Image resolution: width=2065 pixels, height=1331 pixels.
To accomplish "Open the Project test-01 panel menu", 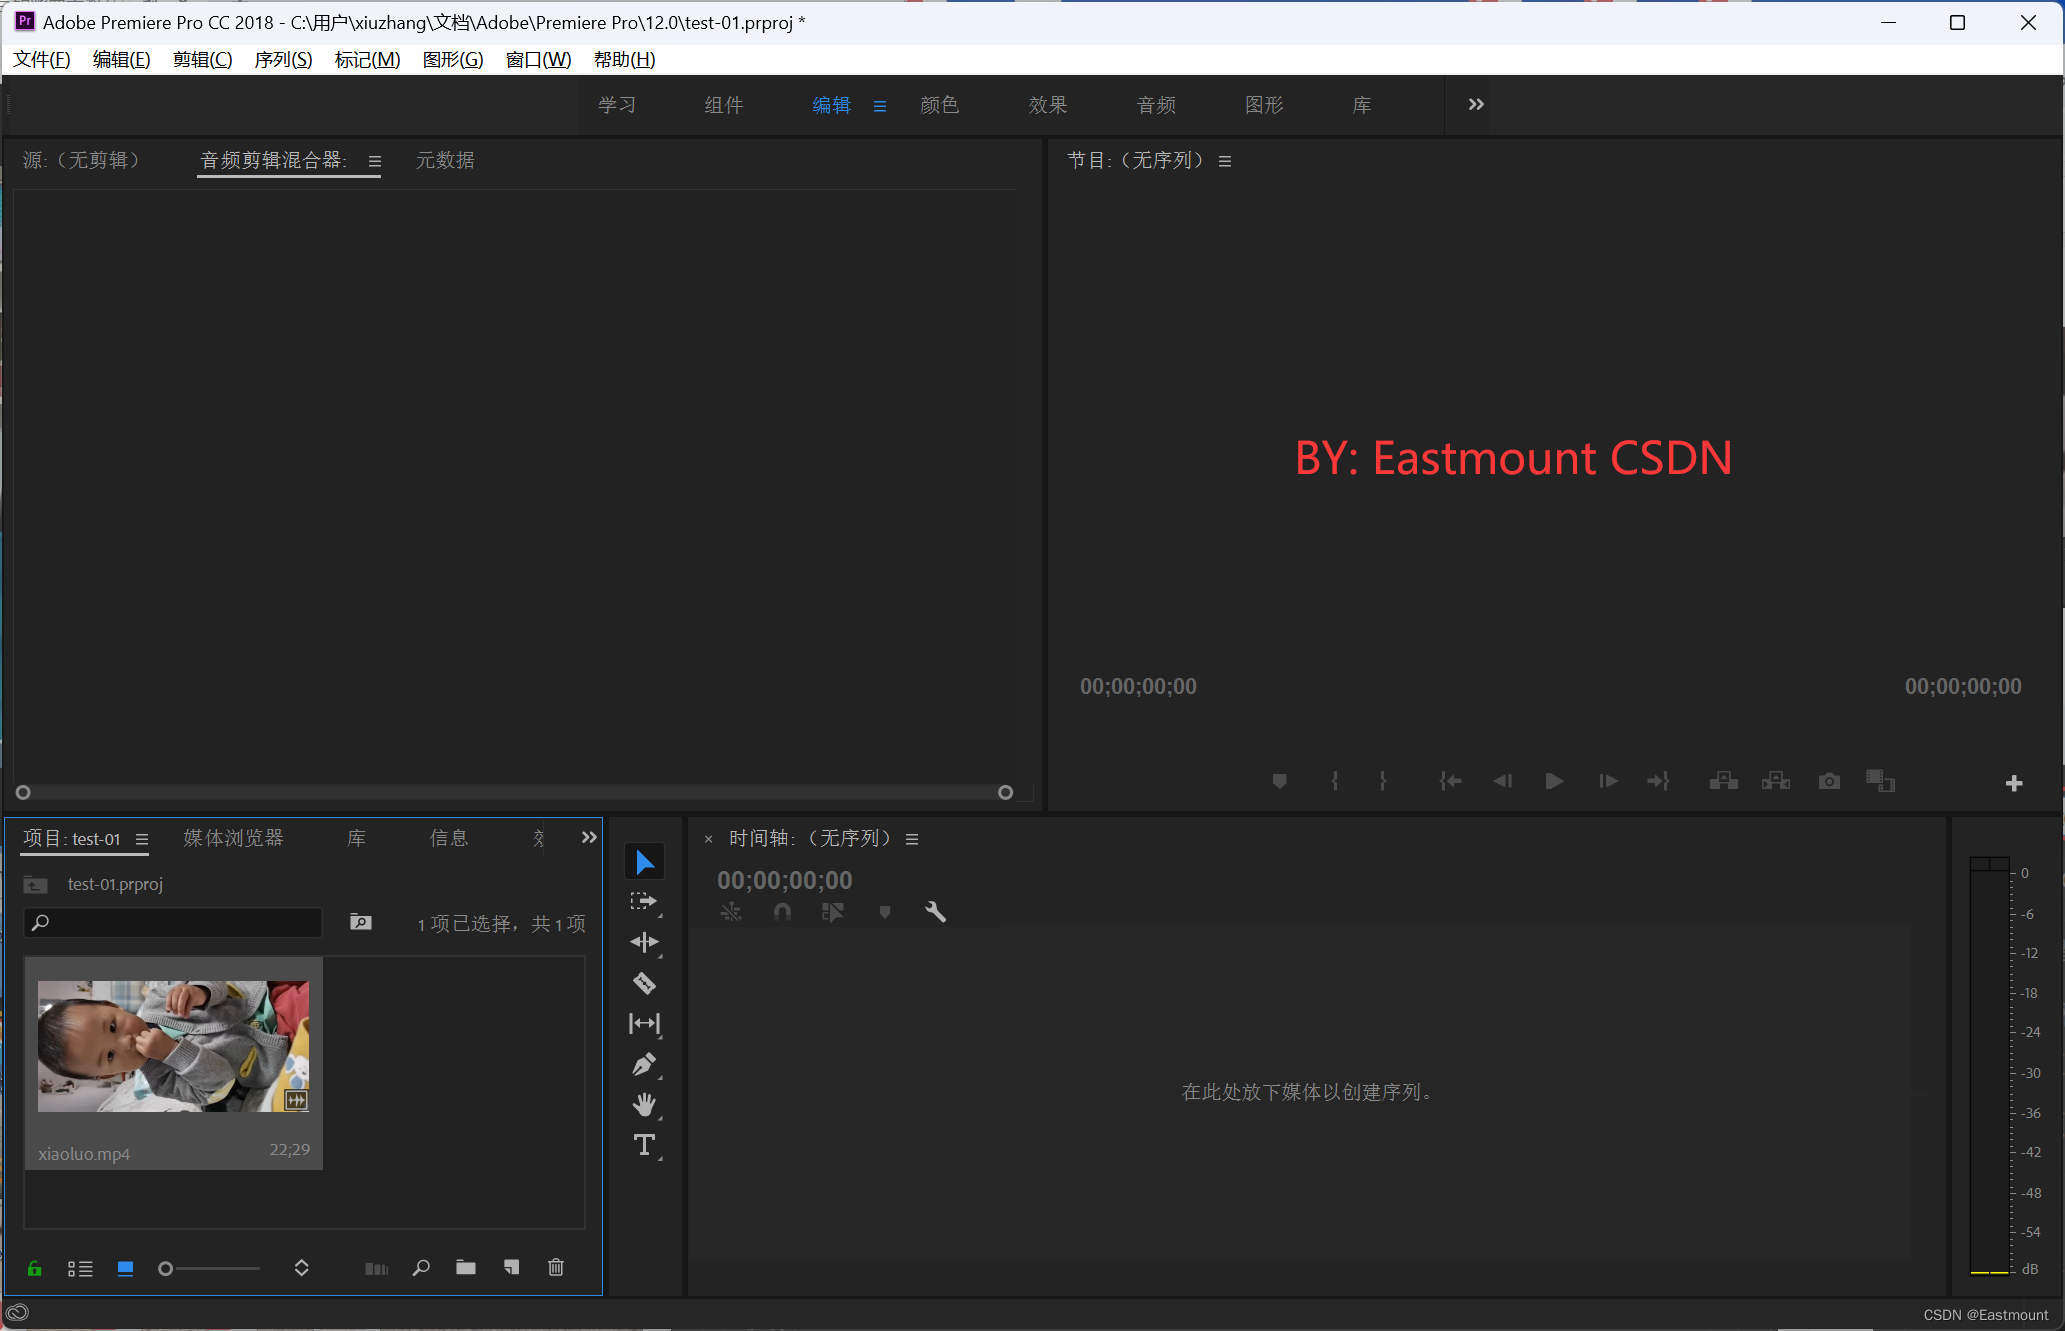I will tap(142, 839).
